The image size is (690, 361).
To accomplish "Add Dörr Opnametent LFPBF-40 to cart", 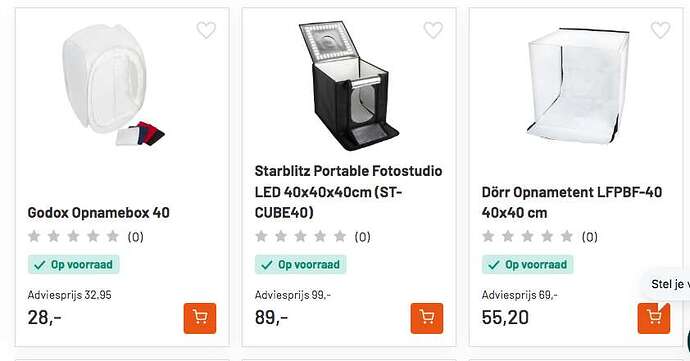I will (x=654, y=318).
